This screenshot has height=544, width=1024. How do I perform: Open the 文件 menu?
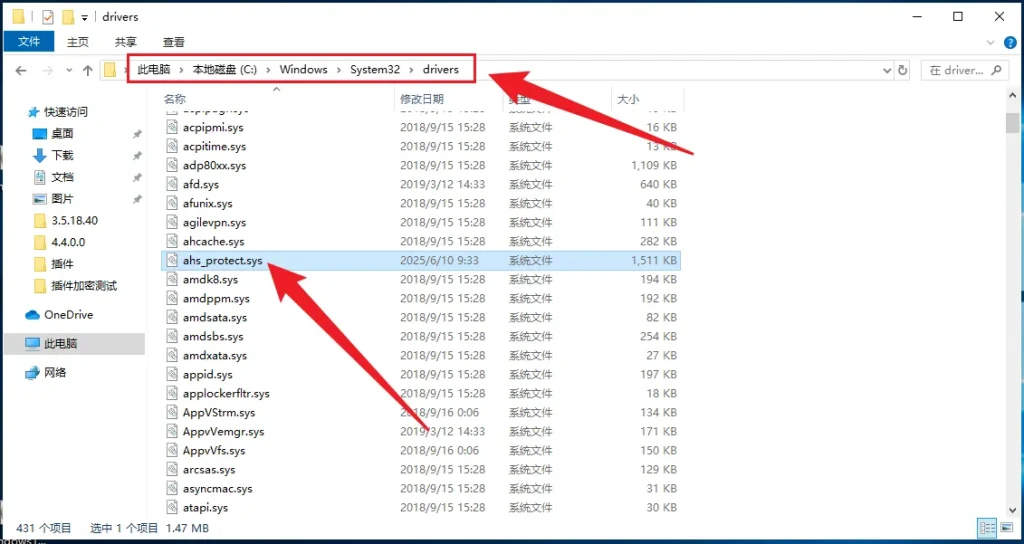tap(29, 42)
